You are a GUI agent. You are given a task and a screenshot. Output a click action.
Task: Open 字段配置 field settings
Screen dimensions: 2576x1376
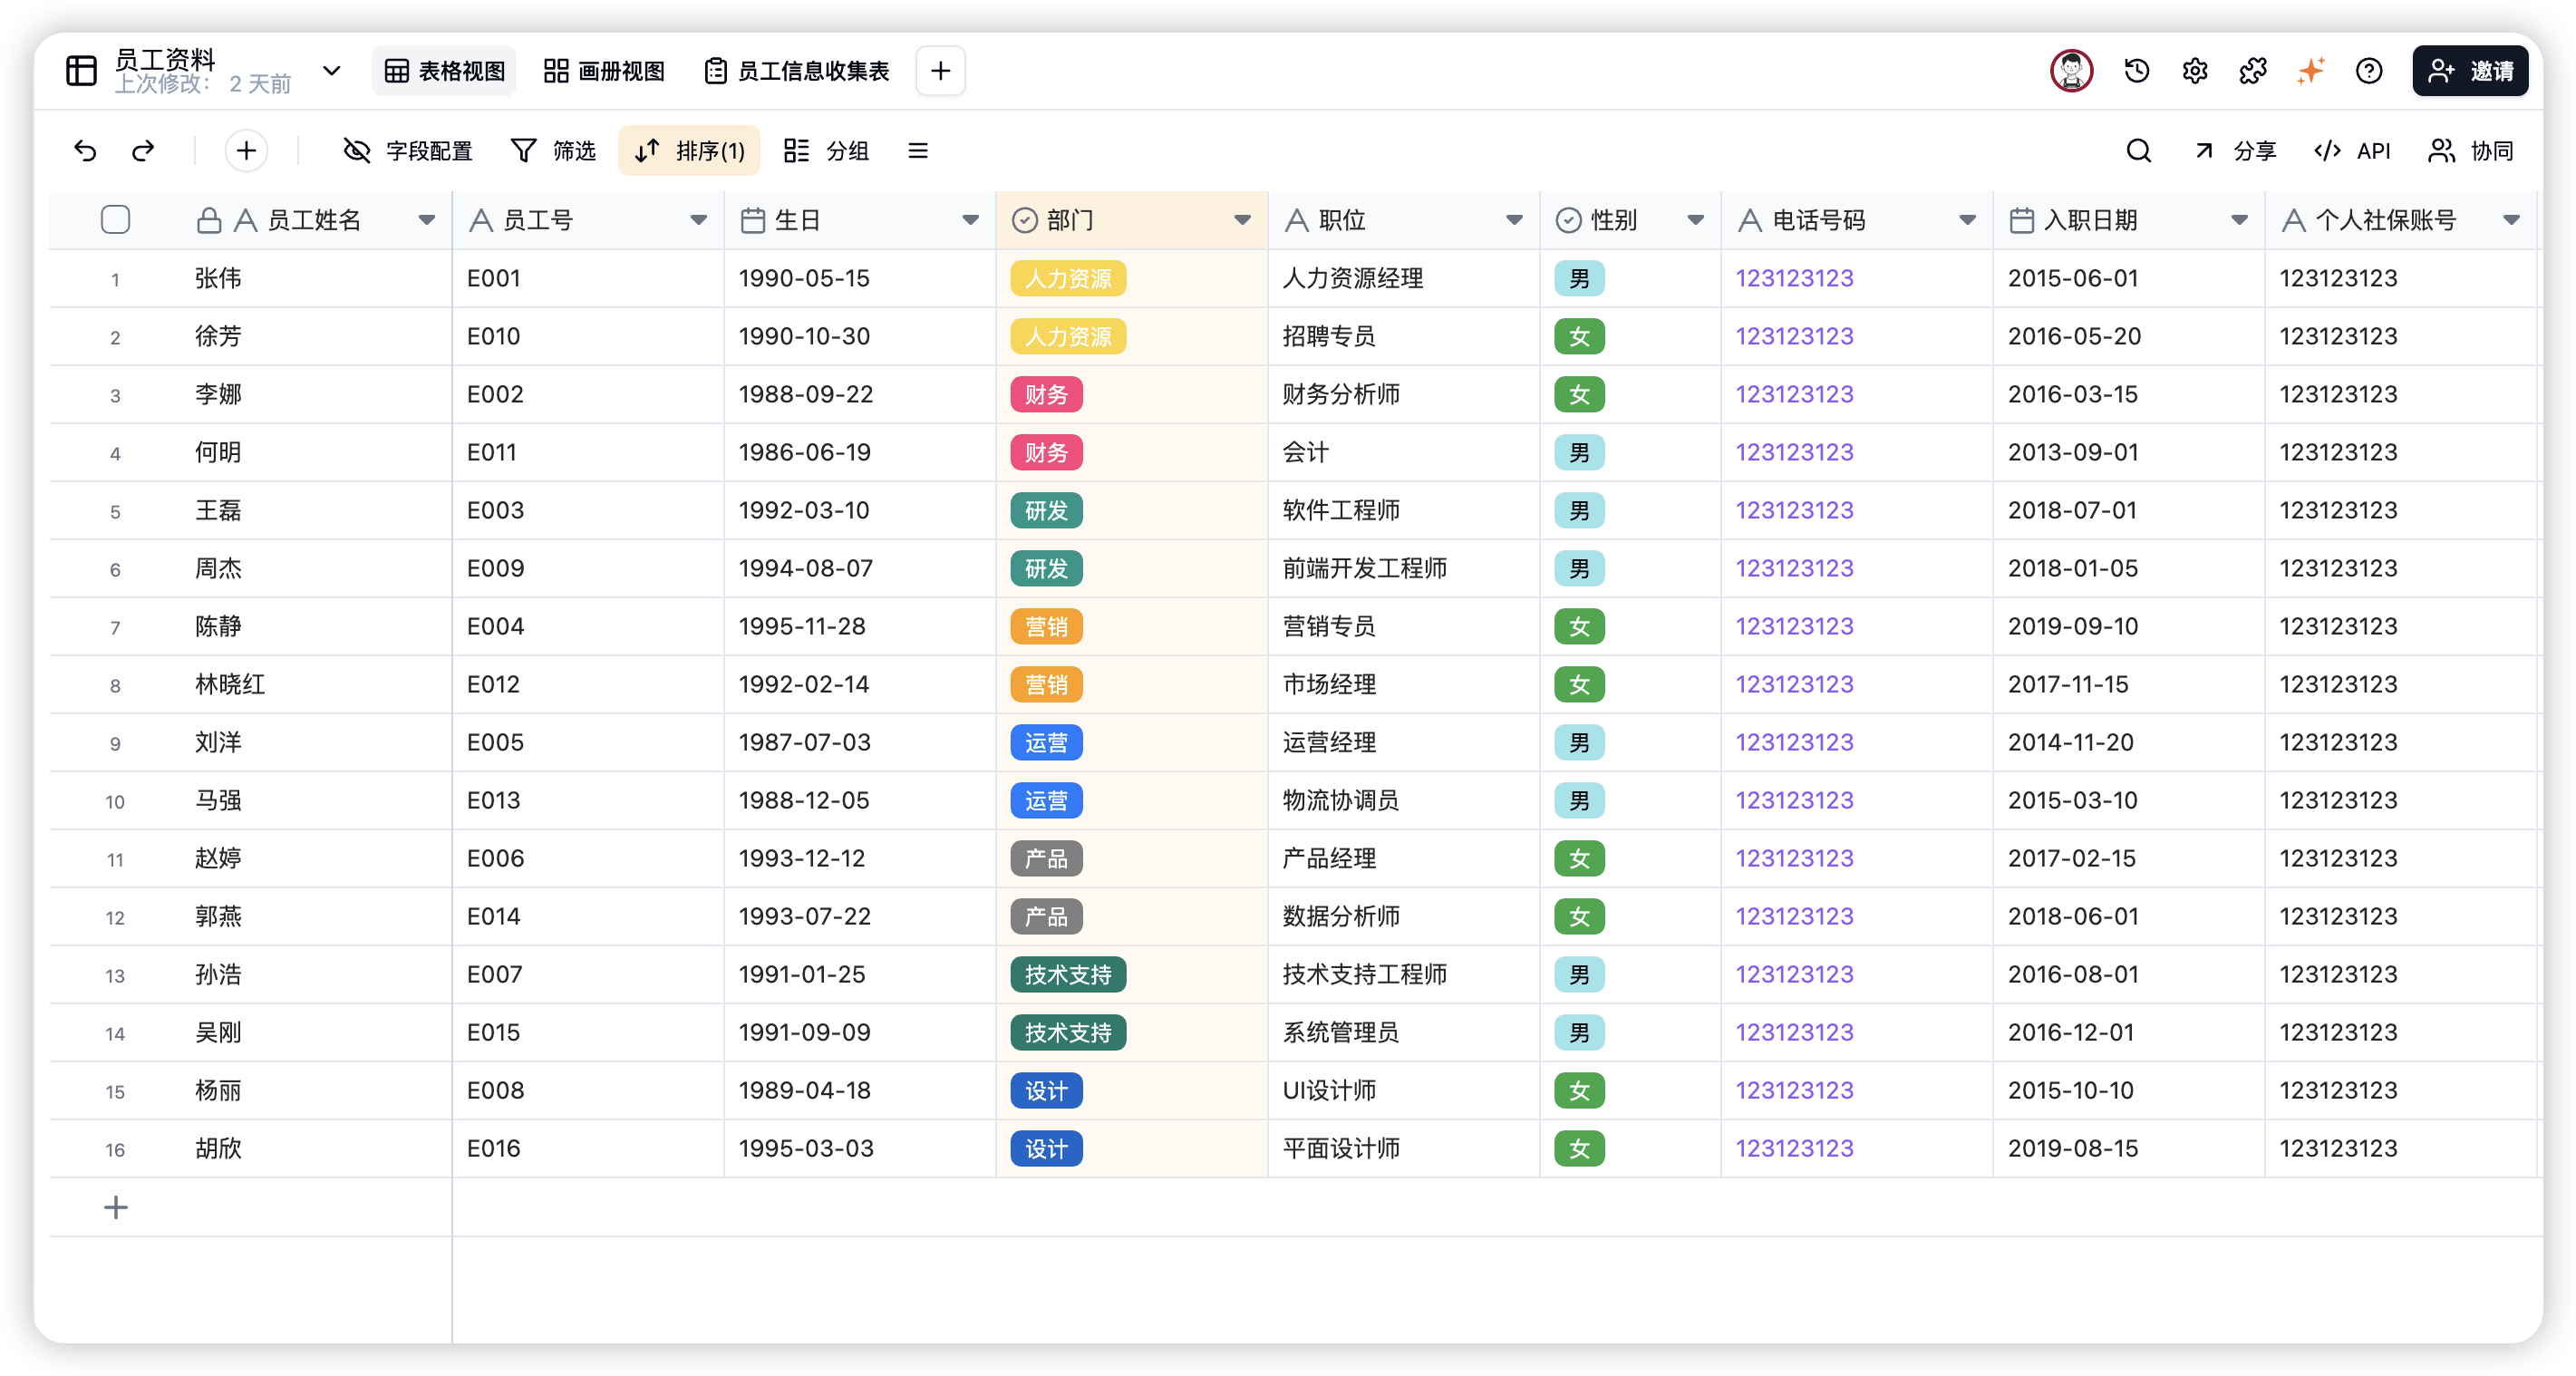click(x=408, y=151)
